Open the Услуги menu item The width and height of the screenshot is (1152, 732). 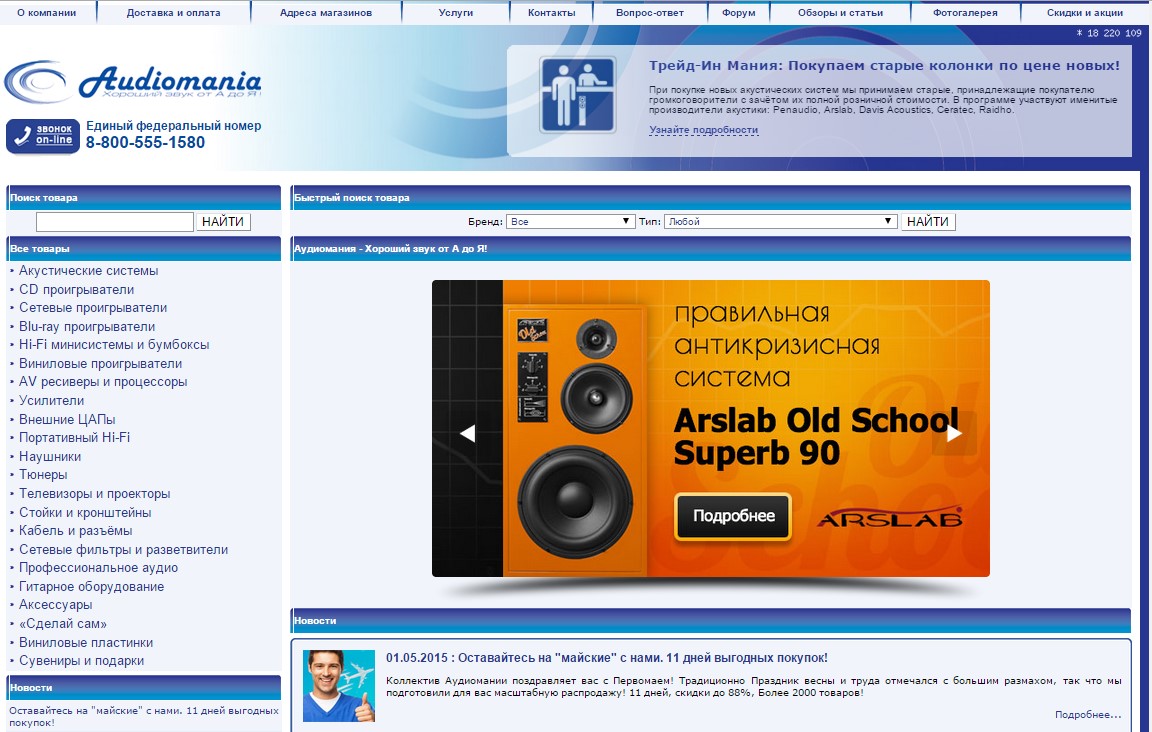(x=456, y=12)
